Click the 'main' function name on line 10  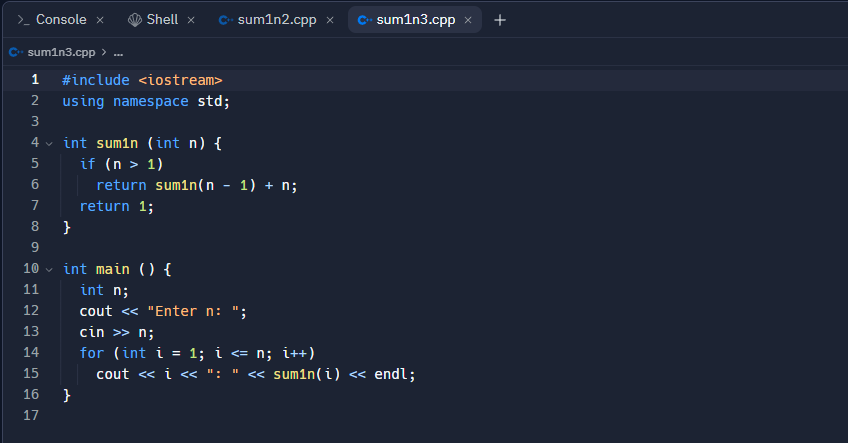tap(112, 269)
